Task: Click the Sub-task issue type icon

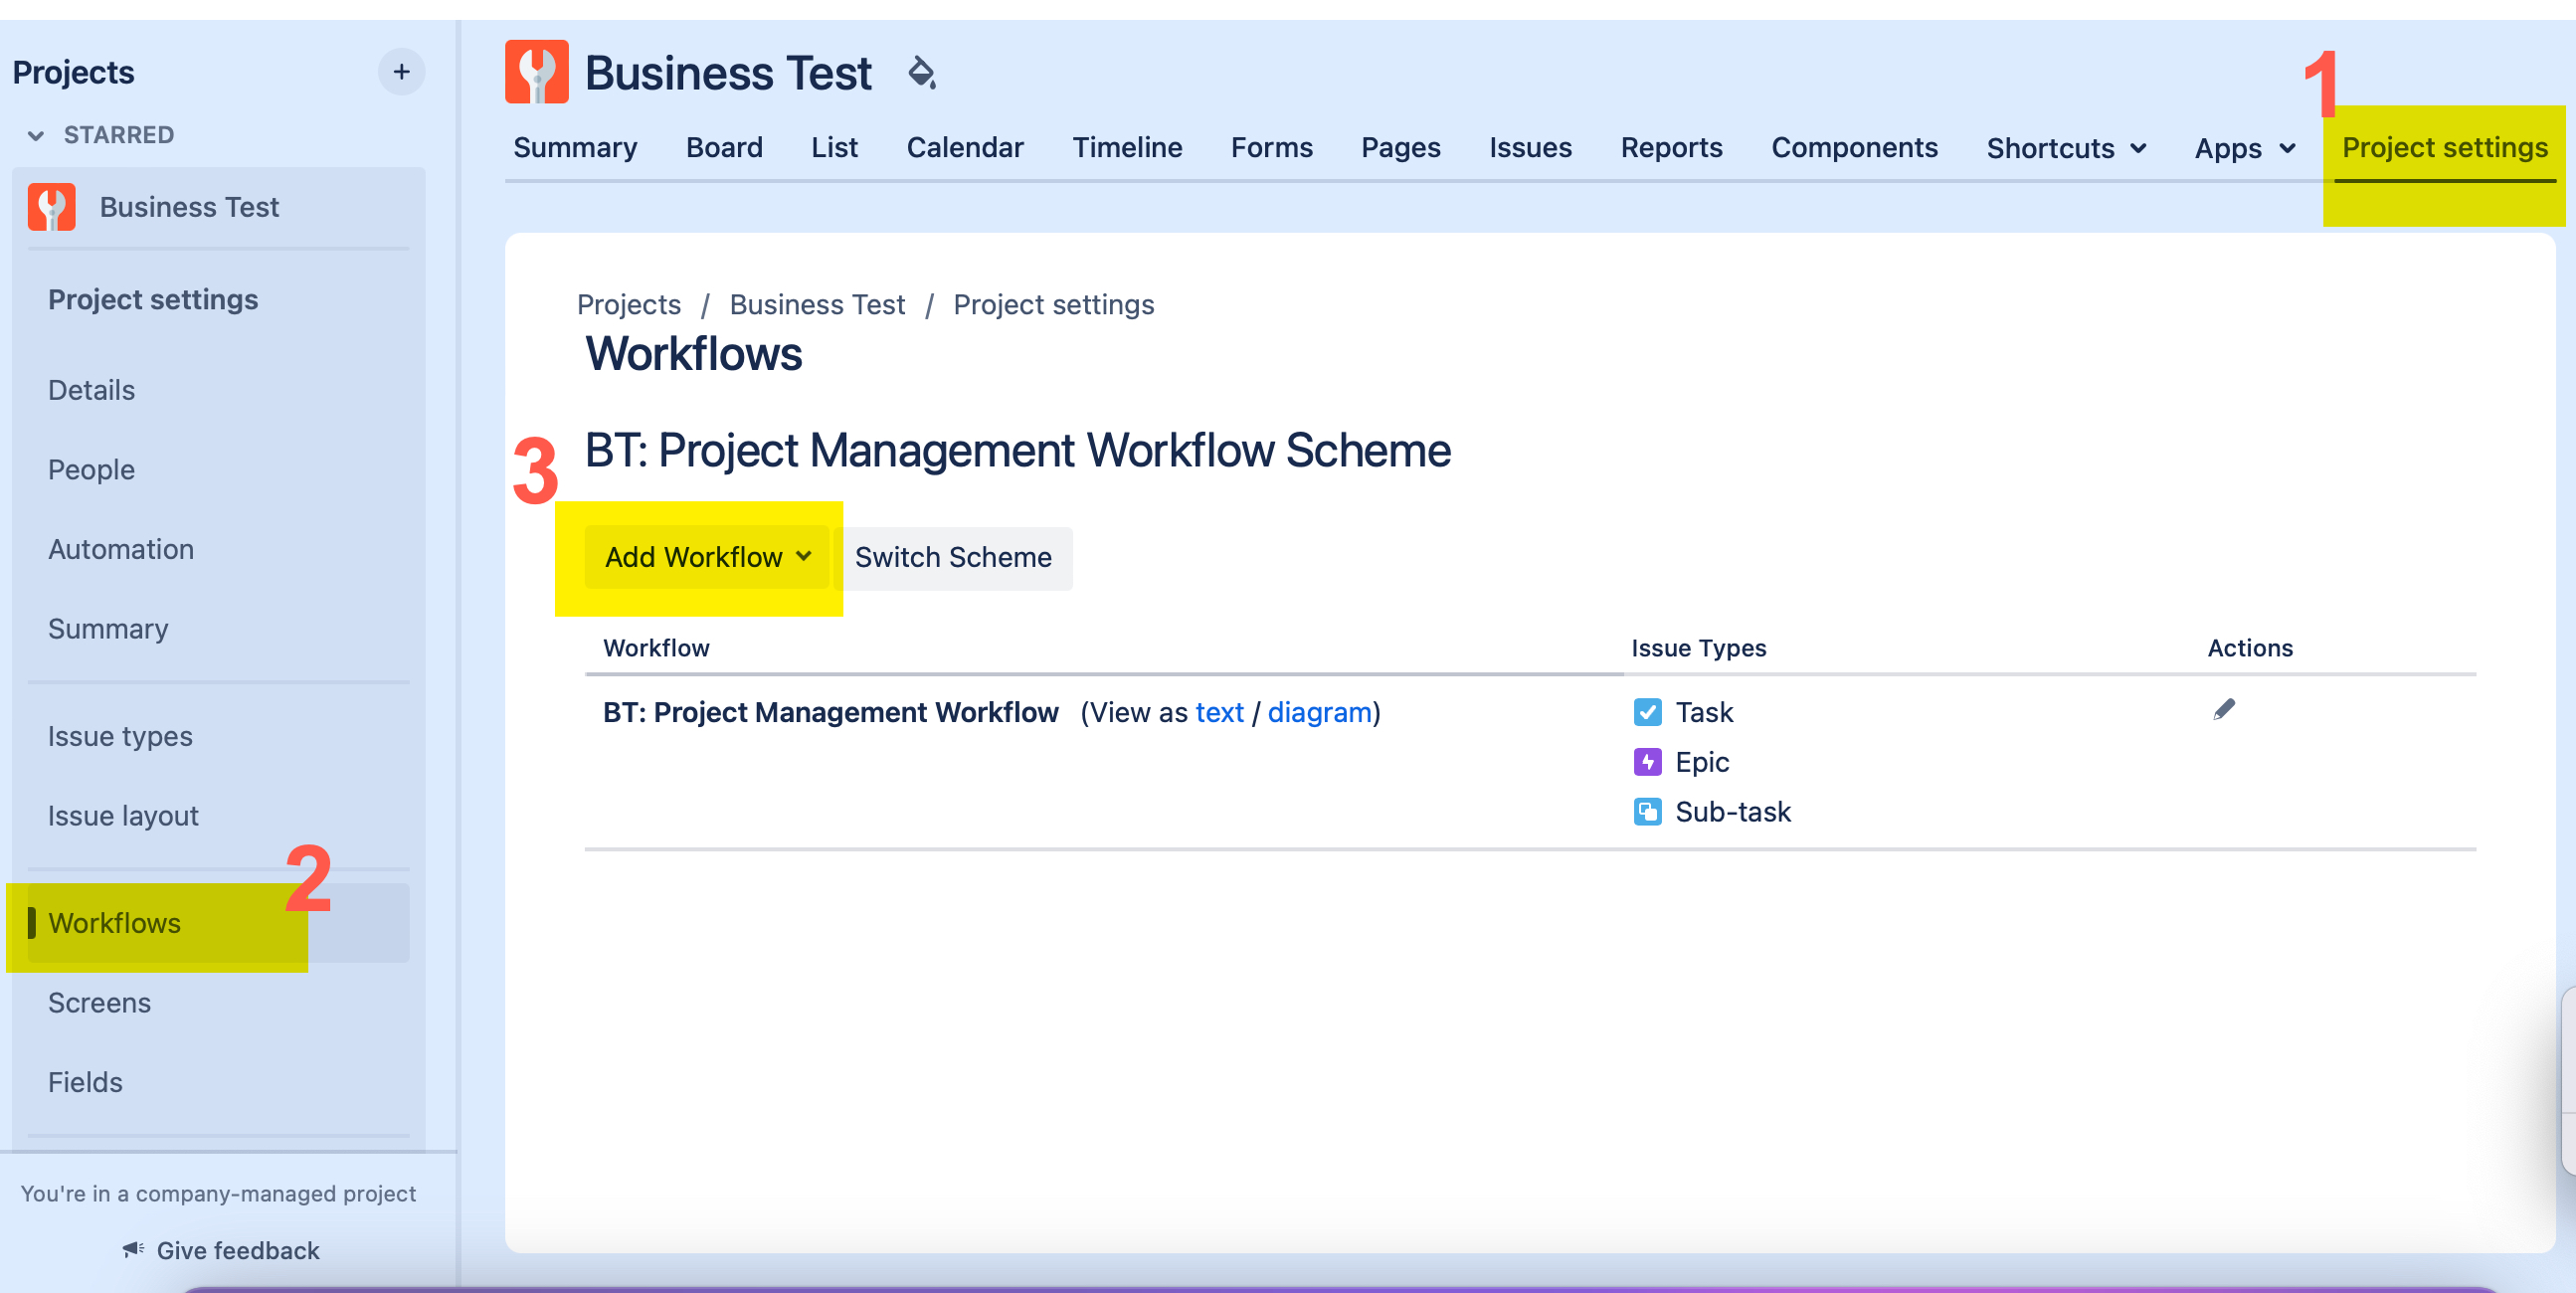Action: click(x=1646, y=811)
